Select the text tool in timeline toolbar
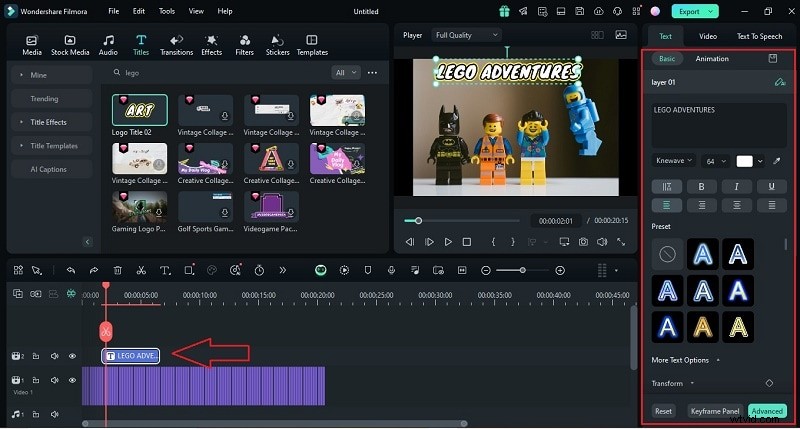Screen dimensions: 800x429 coord(165,270)
